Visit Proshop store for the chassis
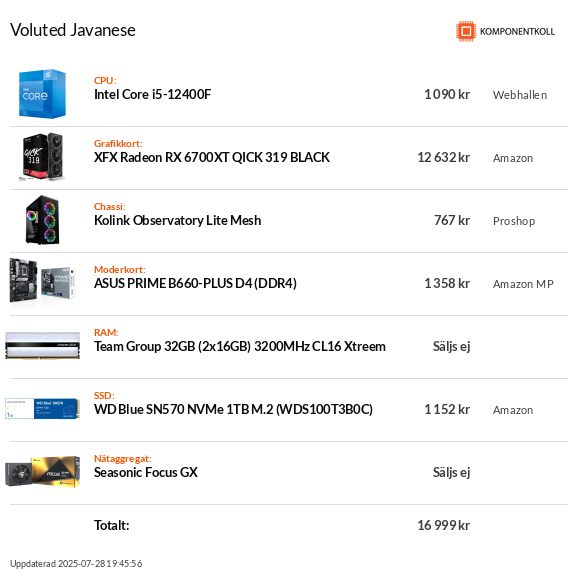Image resolution: width=577 pixels, height=577 pixels. pos(514,221)
